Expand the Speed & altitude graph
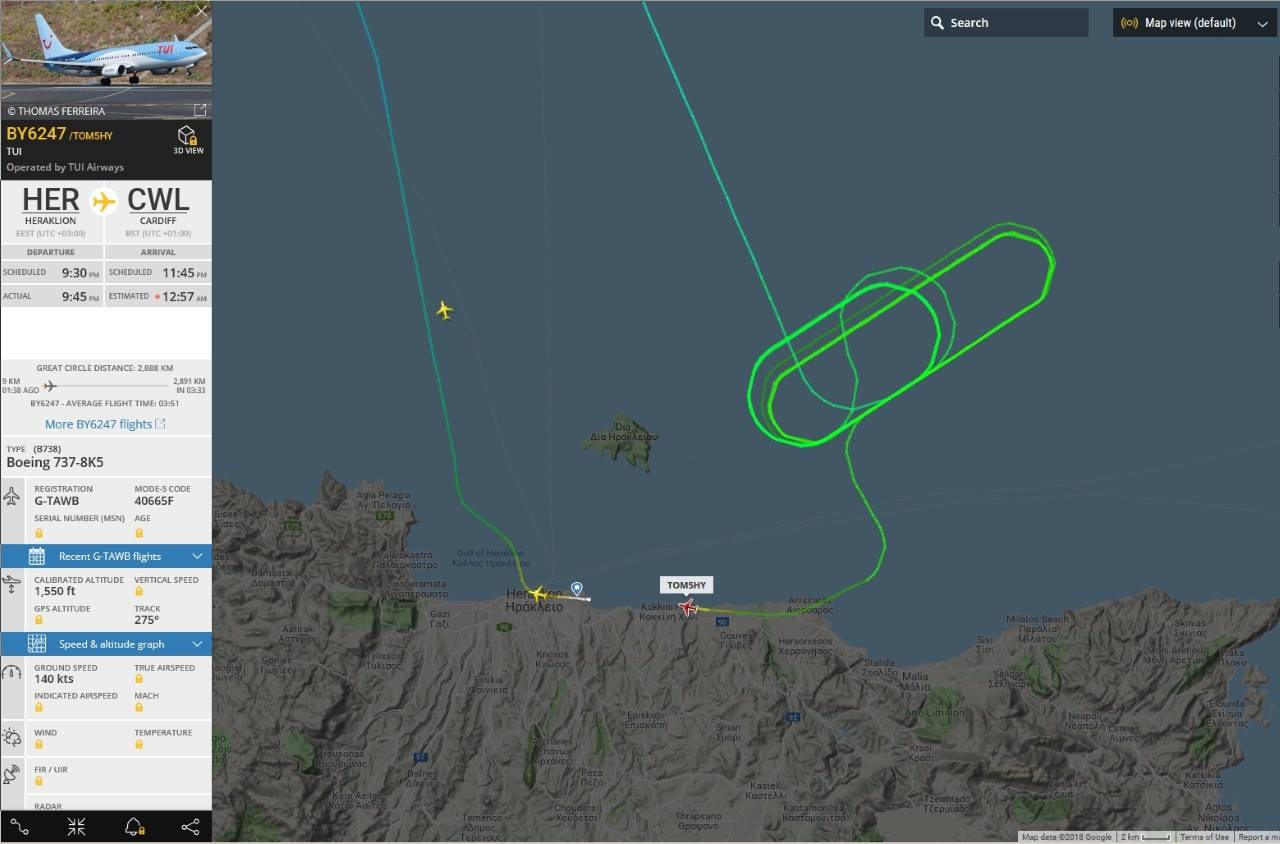 pos(106,644)
